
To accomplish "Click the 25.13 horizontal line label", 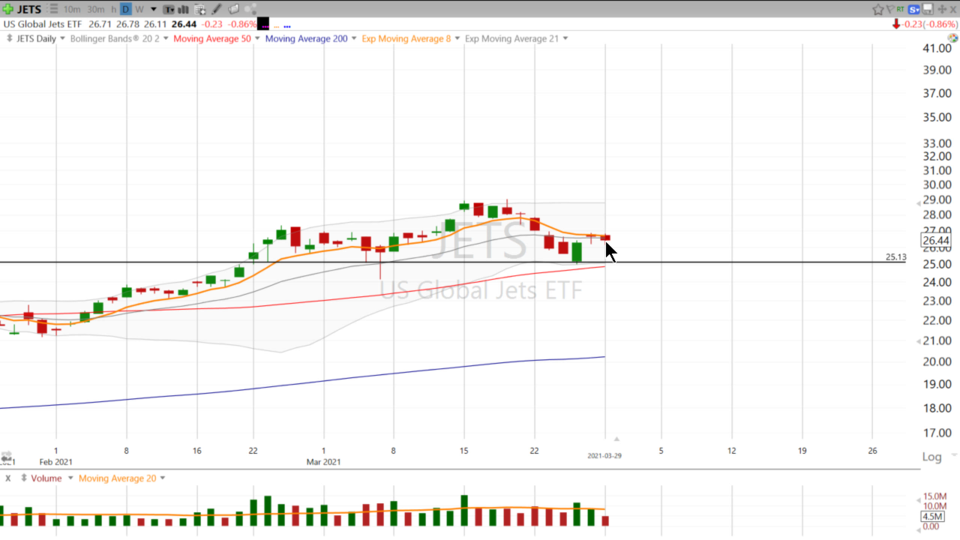I will pyautogui.click(x=896, y=257).
